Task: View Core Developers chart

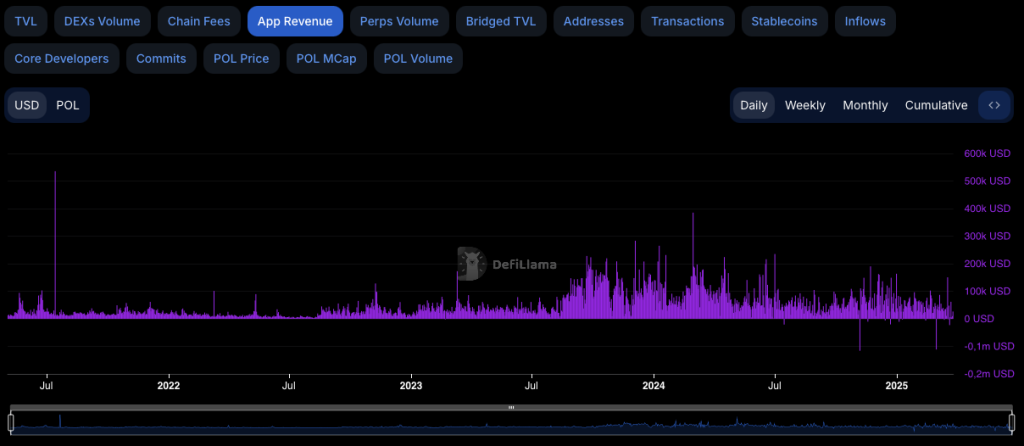Action: coord(61,59)
